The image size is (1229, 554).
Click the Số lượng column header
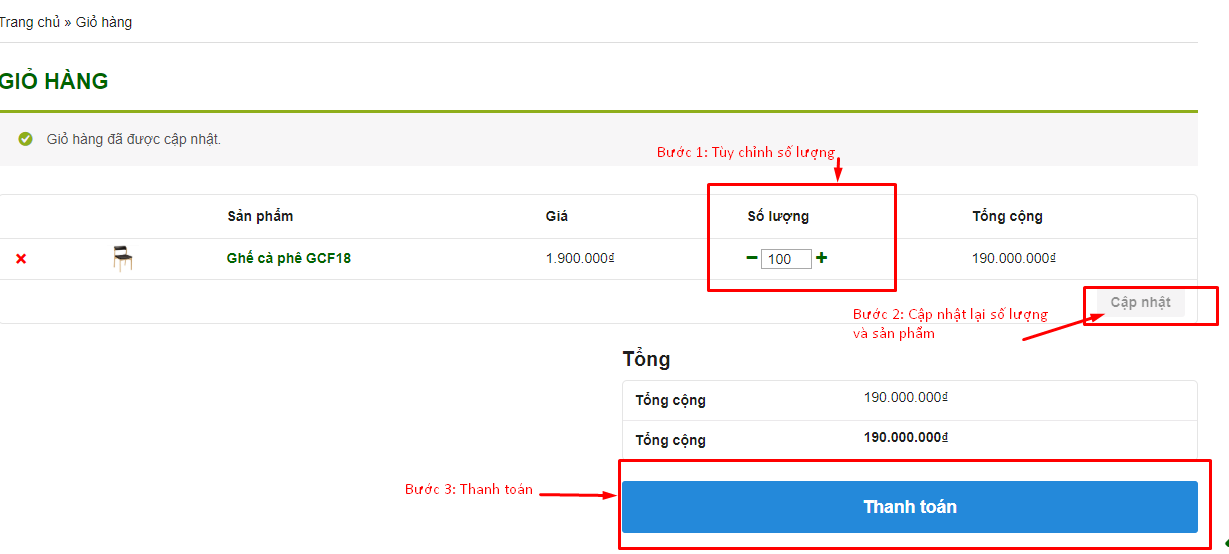(x=778, y=216)
